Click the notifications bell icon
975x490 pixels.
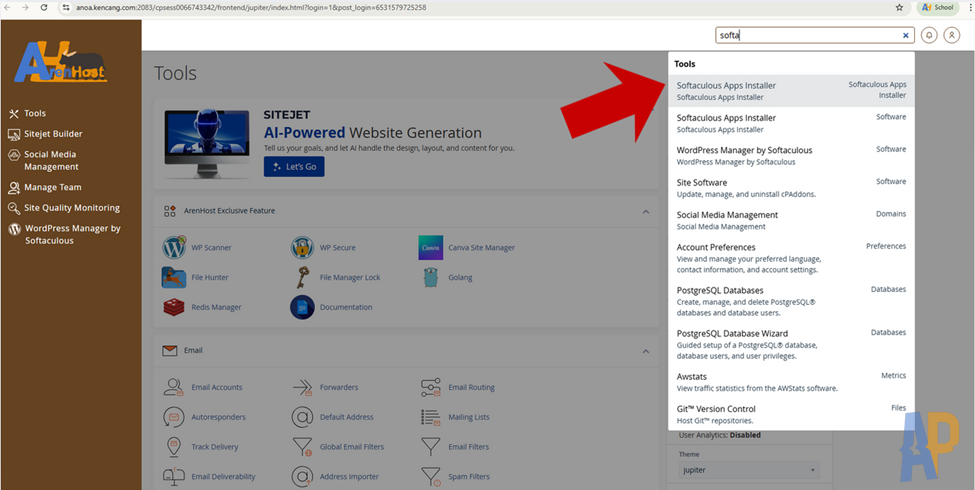(x=929, y=35)
